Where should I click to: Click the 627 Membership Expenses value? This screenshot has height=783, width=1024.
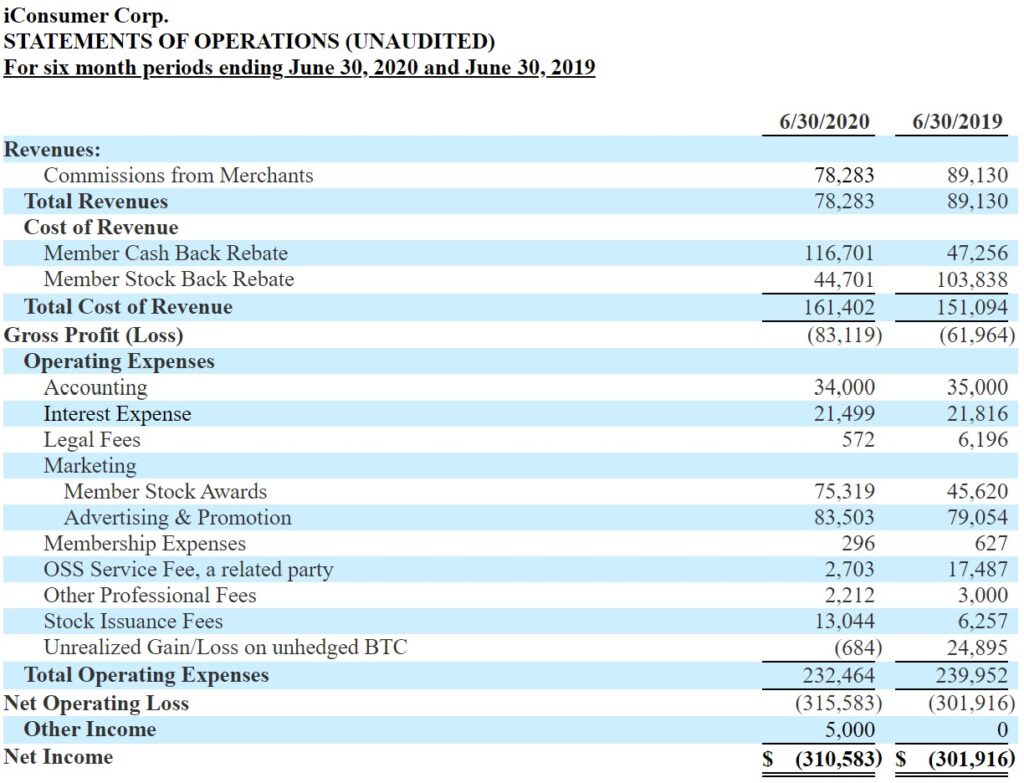[991, 543]
